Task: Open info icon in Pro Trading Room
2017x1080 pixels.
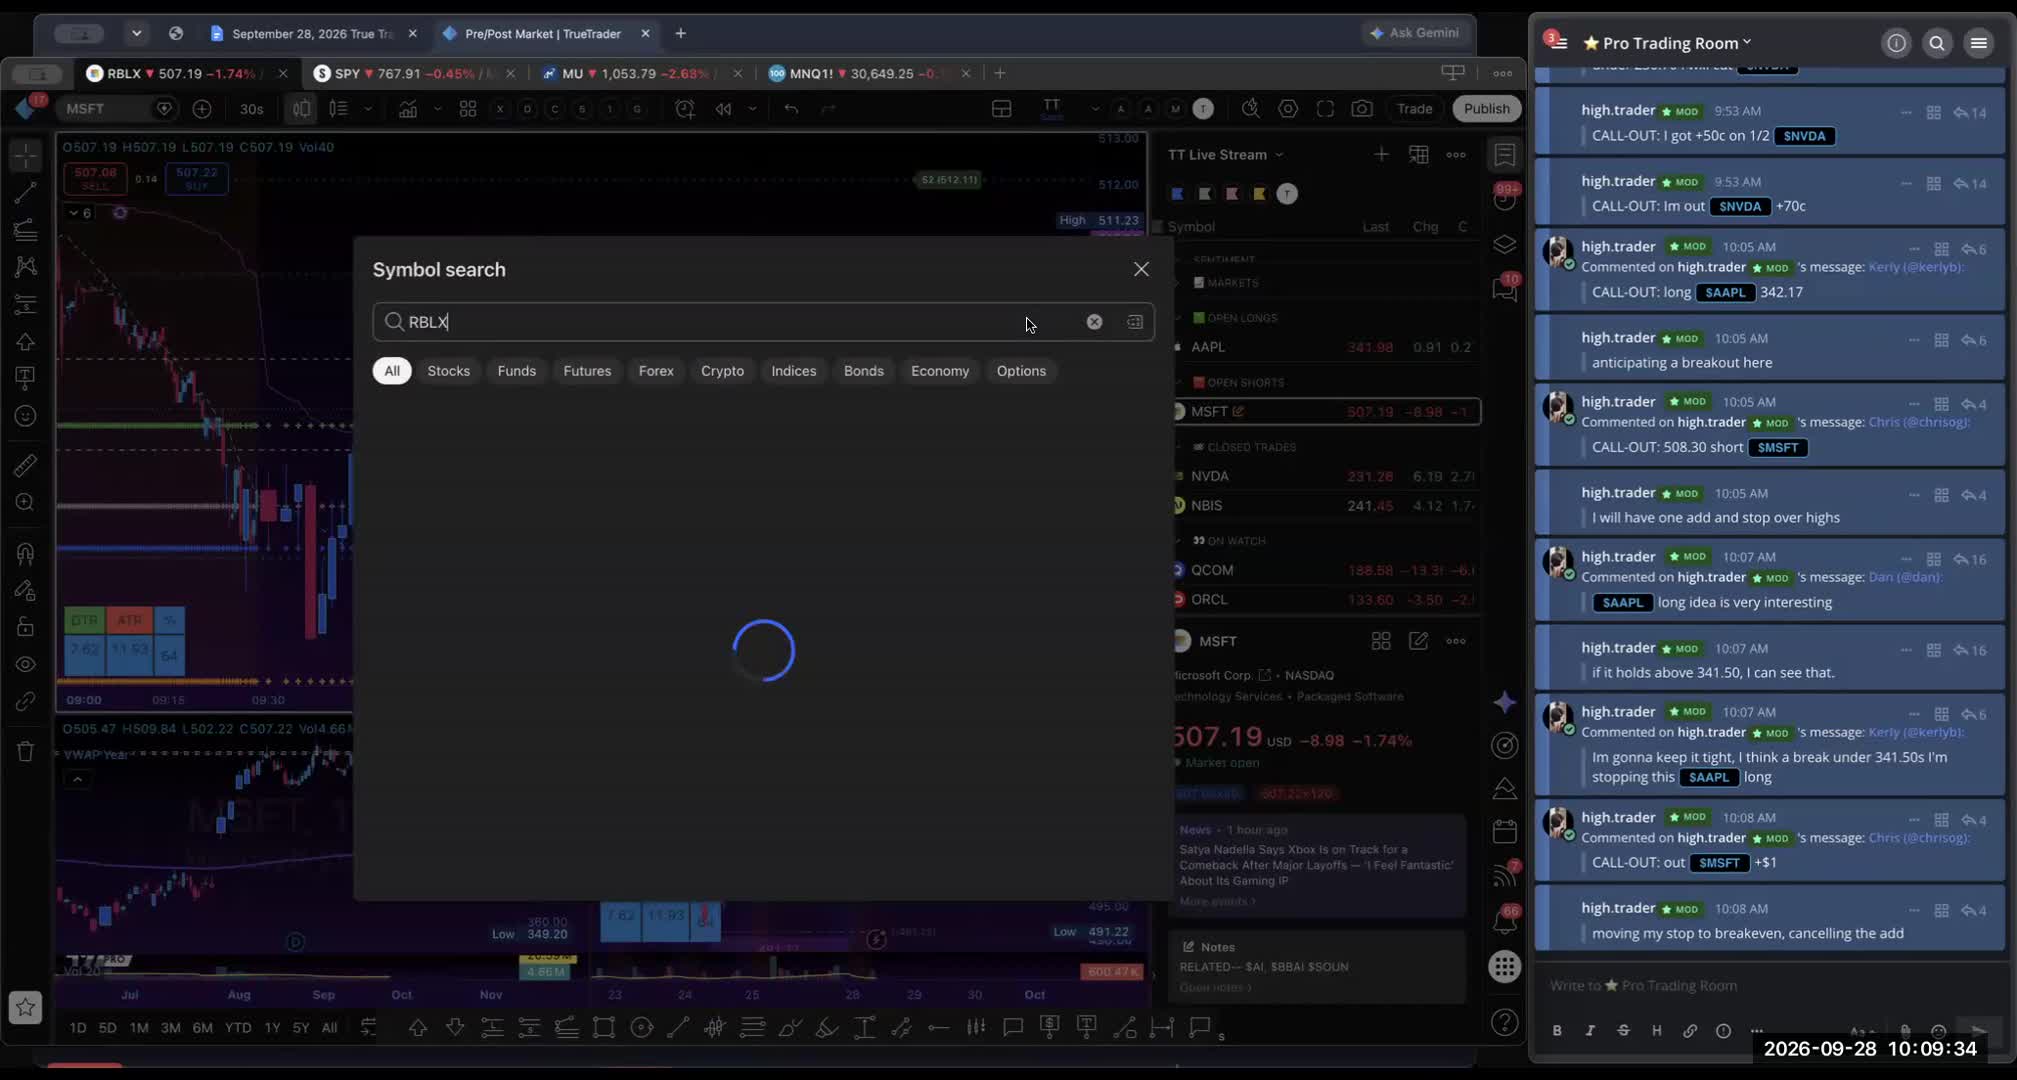Action: [x=1896, y=43]
